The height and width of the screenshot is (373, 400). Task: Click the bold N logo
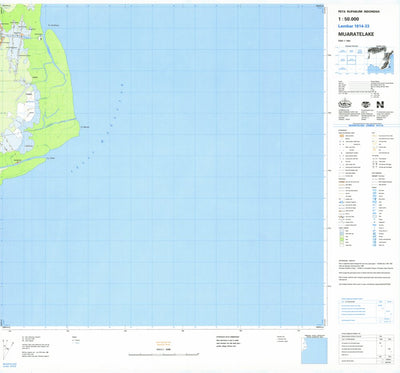tap(380, 105)
